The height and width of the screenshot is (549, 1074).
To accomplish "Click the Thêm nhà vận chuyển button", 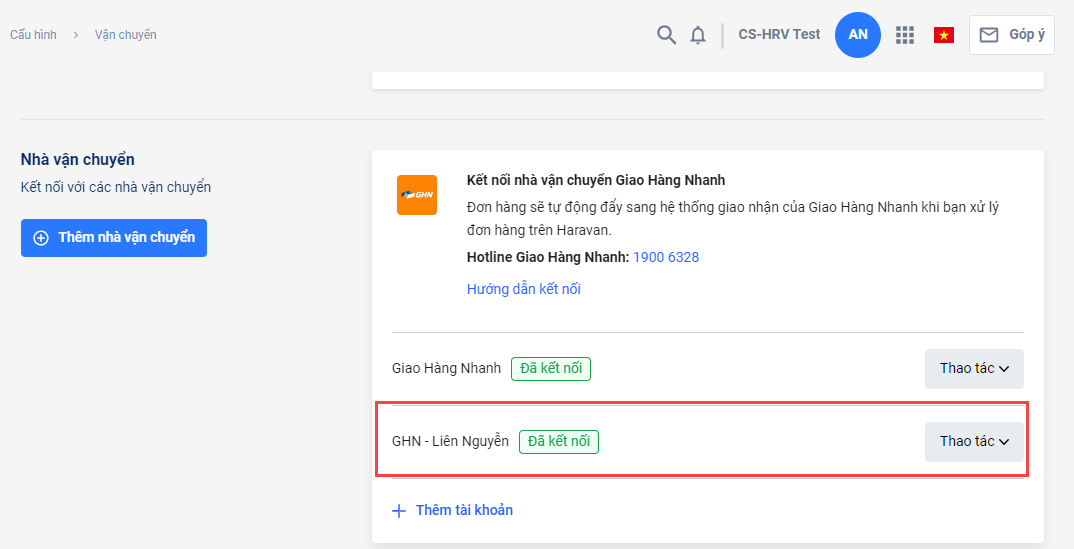I will 114,238.
